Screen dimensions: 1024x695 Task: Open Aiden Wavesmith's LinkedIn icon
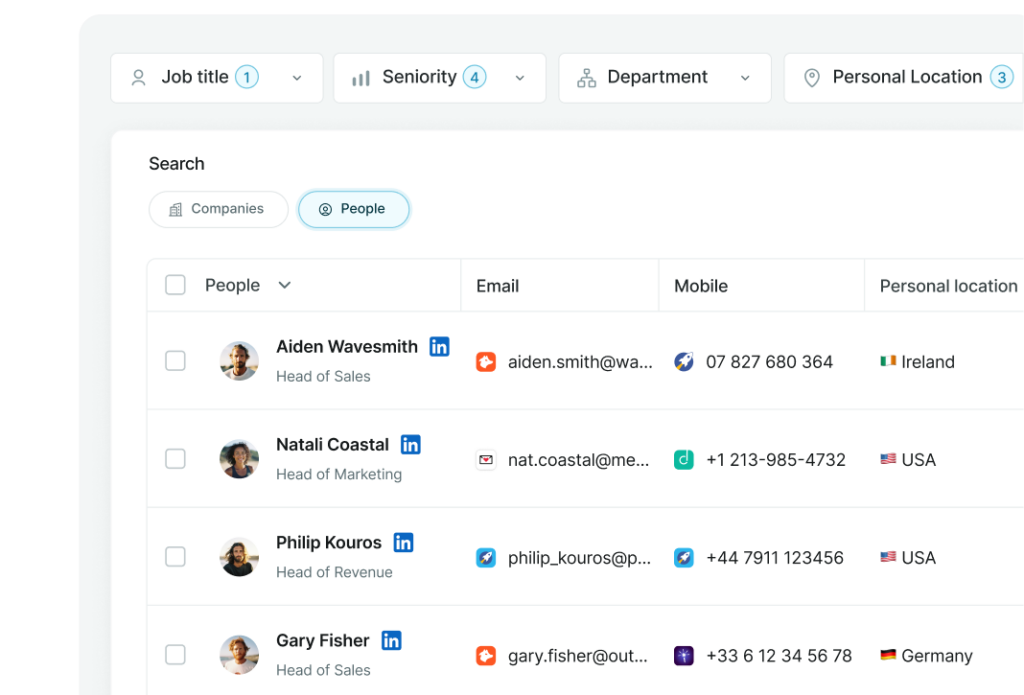pos(439,347)
